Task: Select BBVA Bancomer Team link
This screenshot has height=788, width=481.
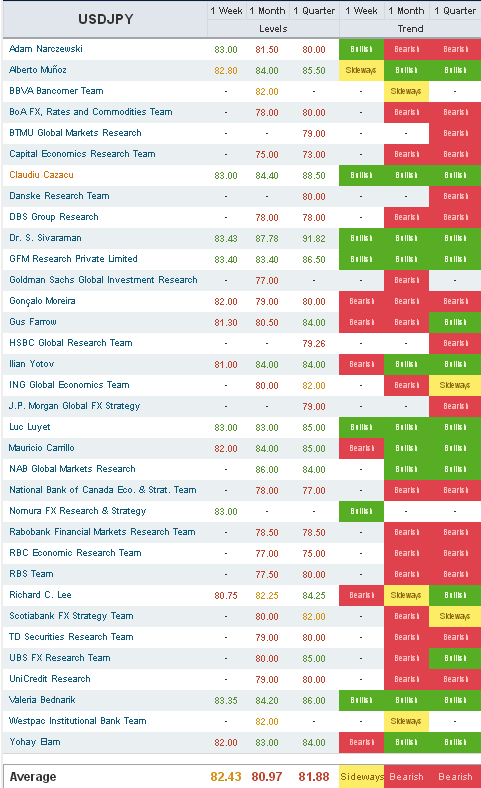Action: pyautogui.click(x=56, y=91)
